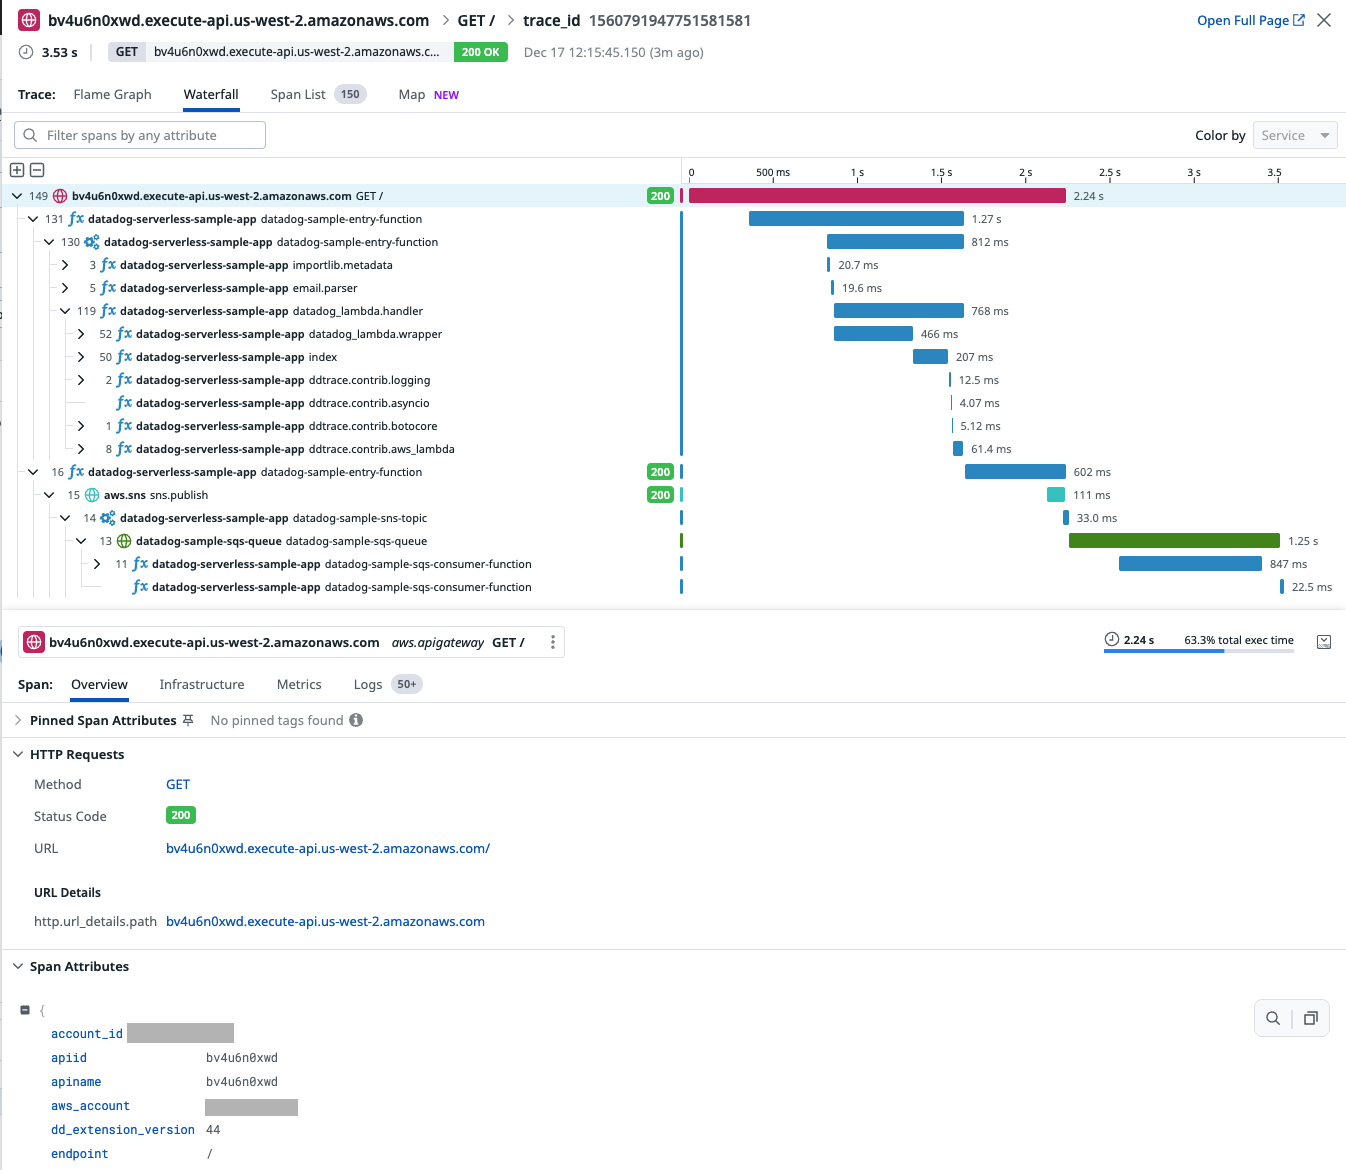Collapse the datadog_lambda.handler span row chevron

tap(64, 311)
